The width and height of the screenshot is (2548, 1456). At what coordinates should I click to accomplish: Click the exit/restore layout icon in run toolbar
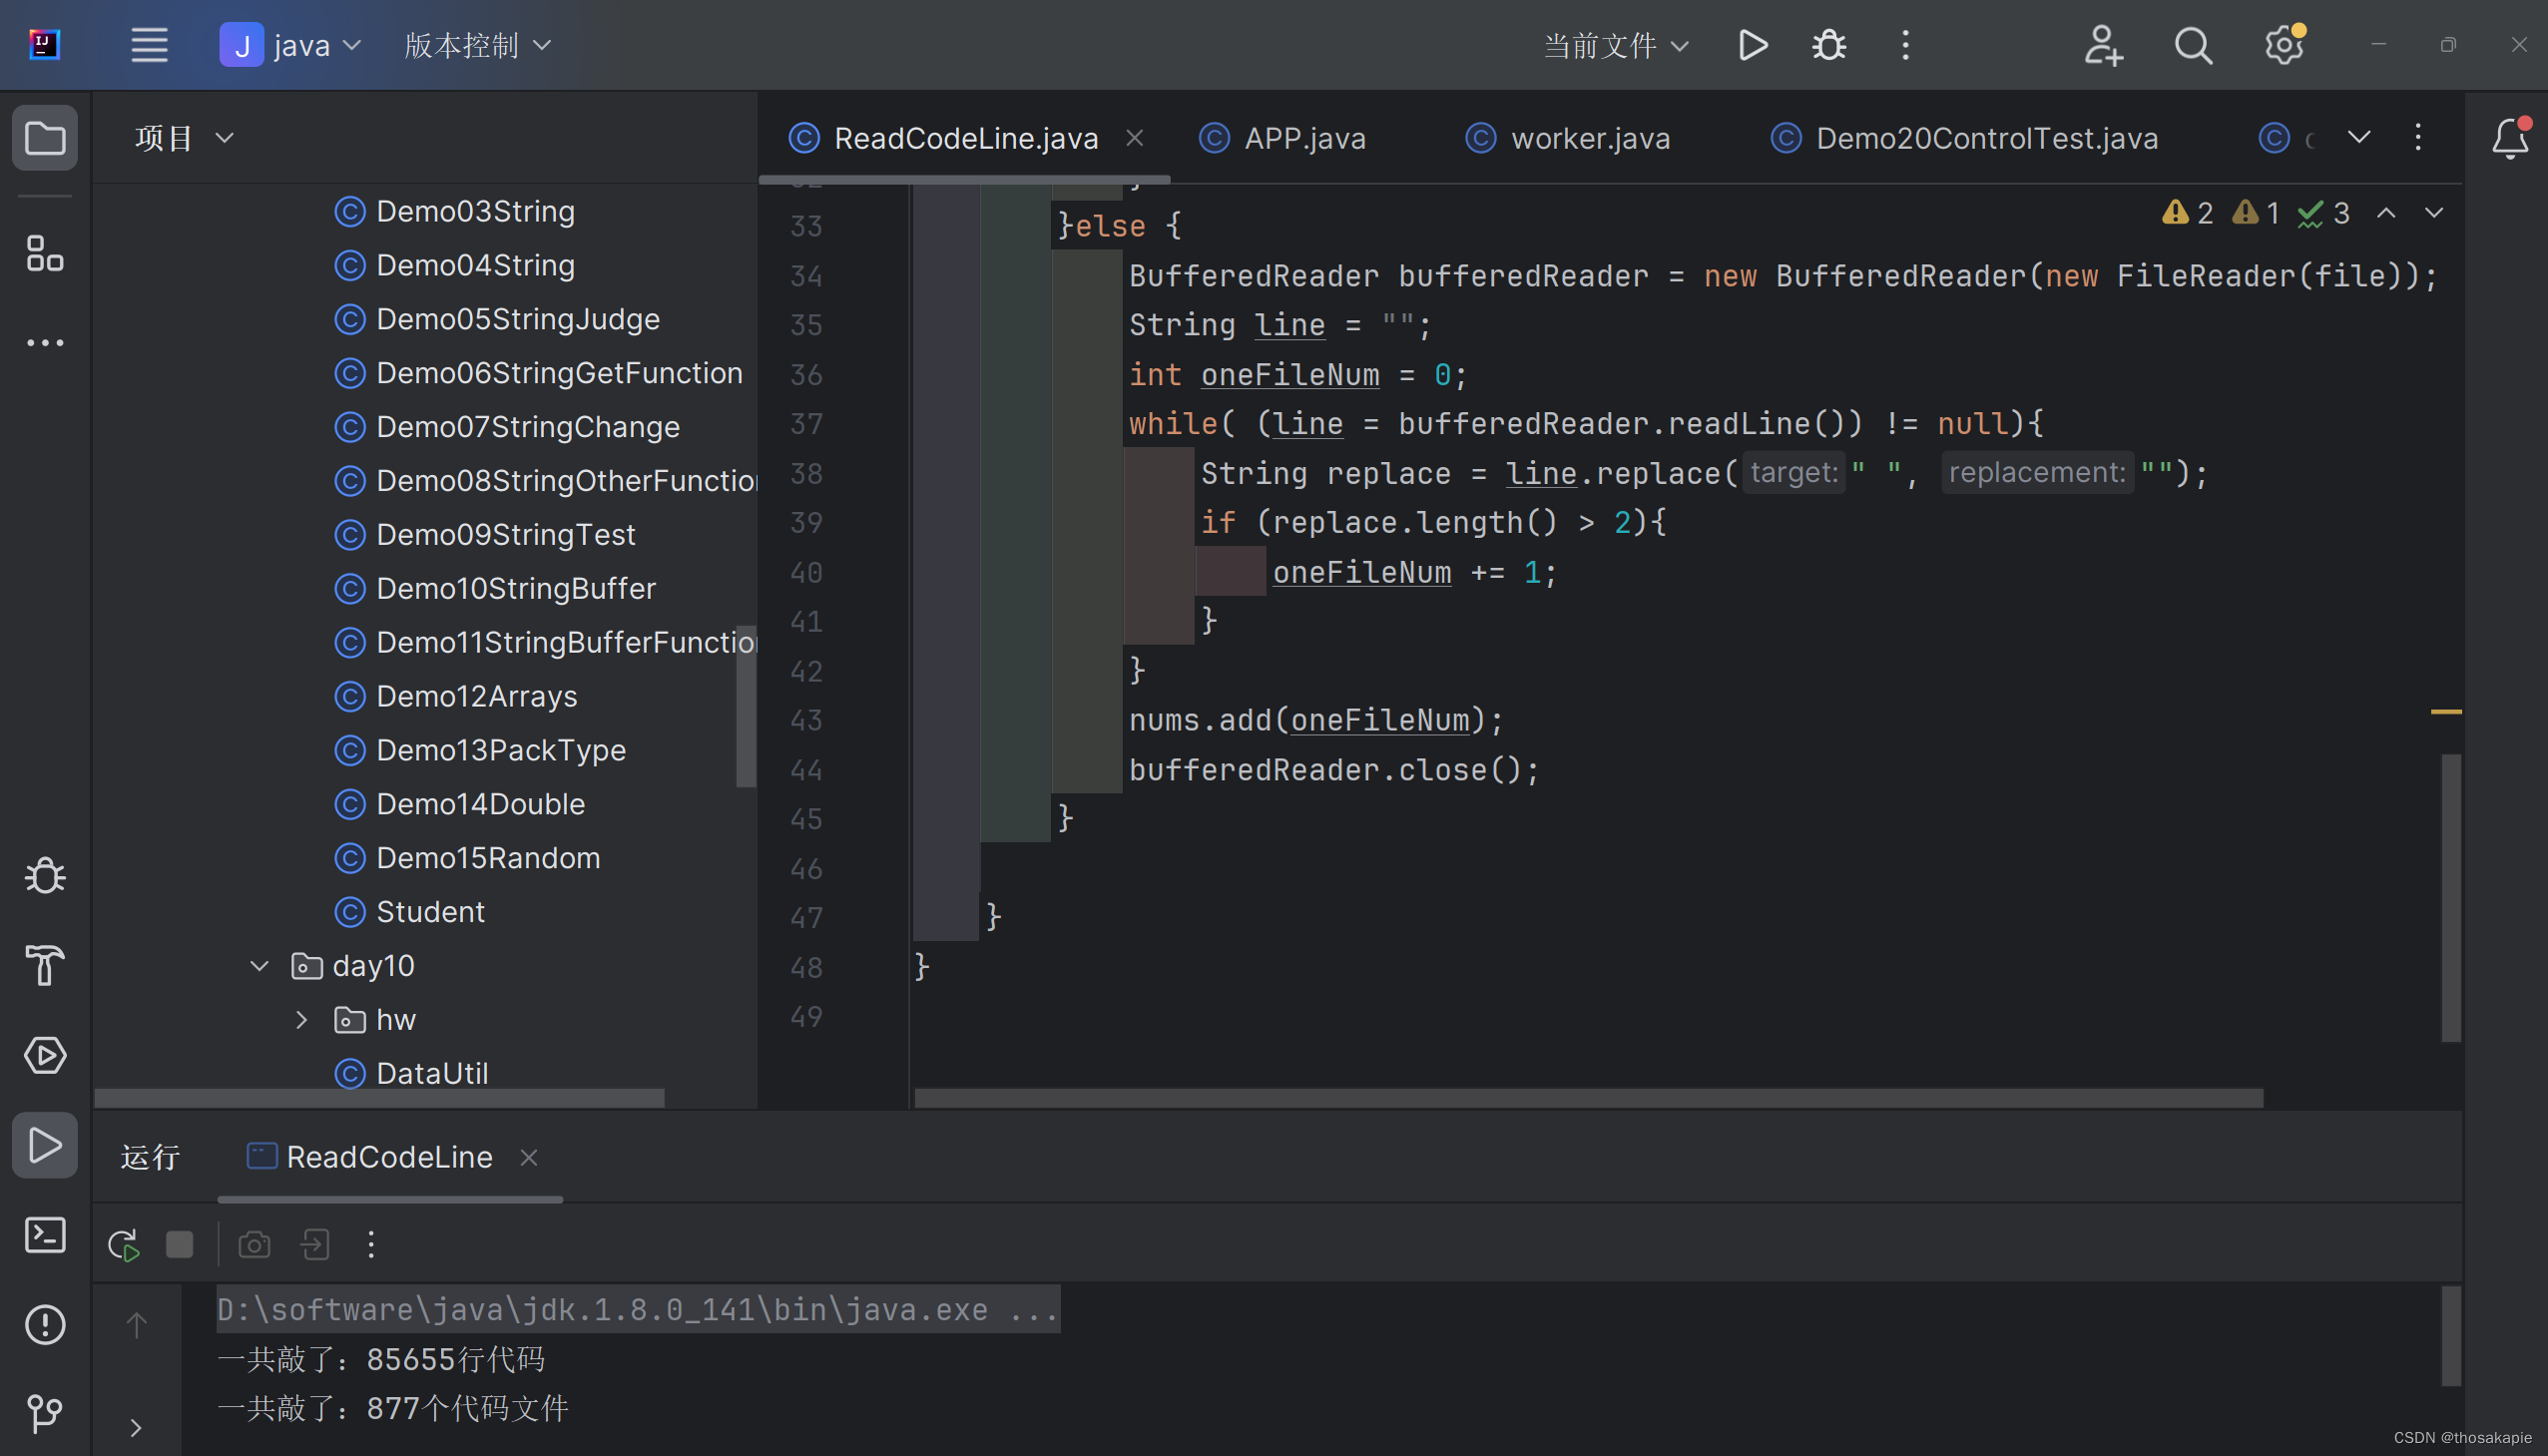coord(315,1245)
